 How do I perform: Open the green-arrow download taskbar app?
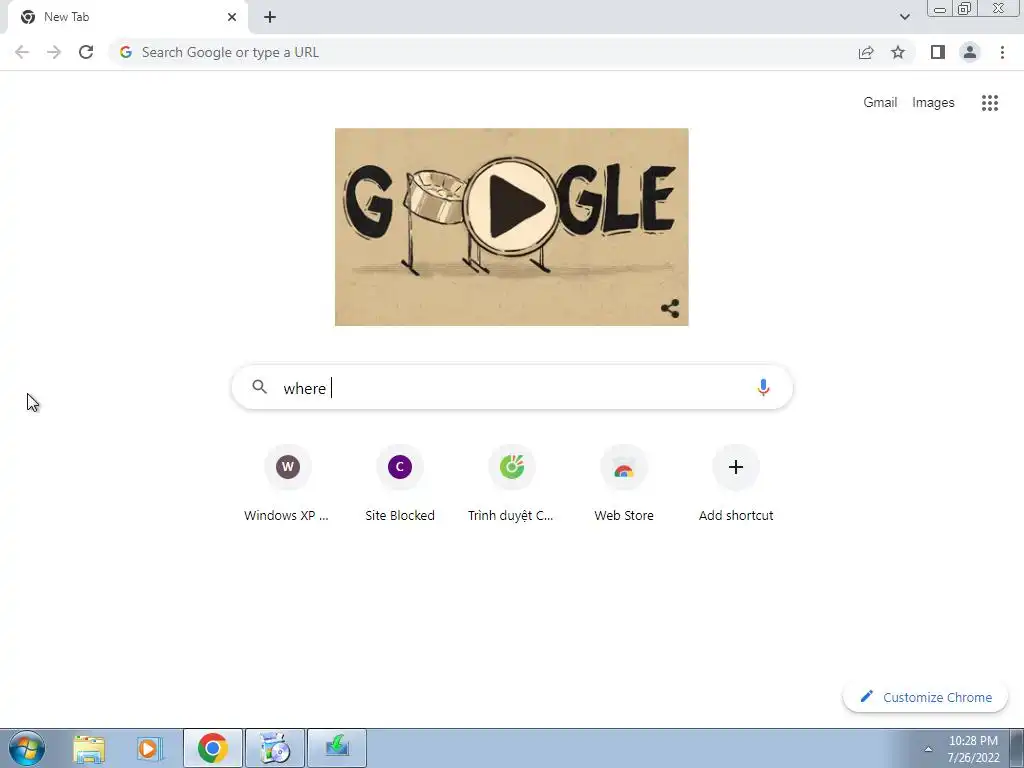(337, 748)
